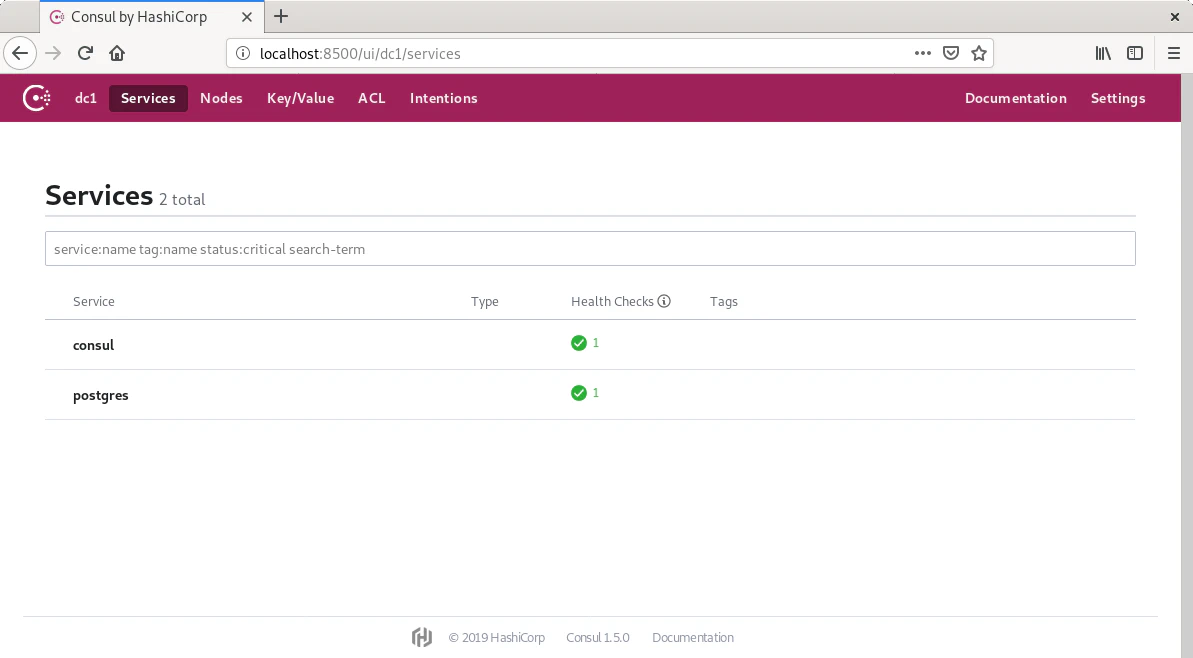Viewport: 1193px width, 658px height.
Task: Open the browser library icon
Action: pos(1103,53)
